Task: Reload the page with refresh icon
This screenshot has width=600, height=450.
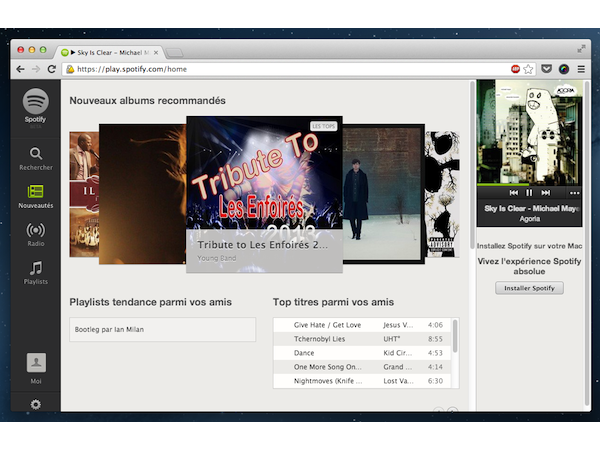Action: 52,69
